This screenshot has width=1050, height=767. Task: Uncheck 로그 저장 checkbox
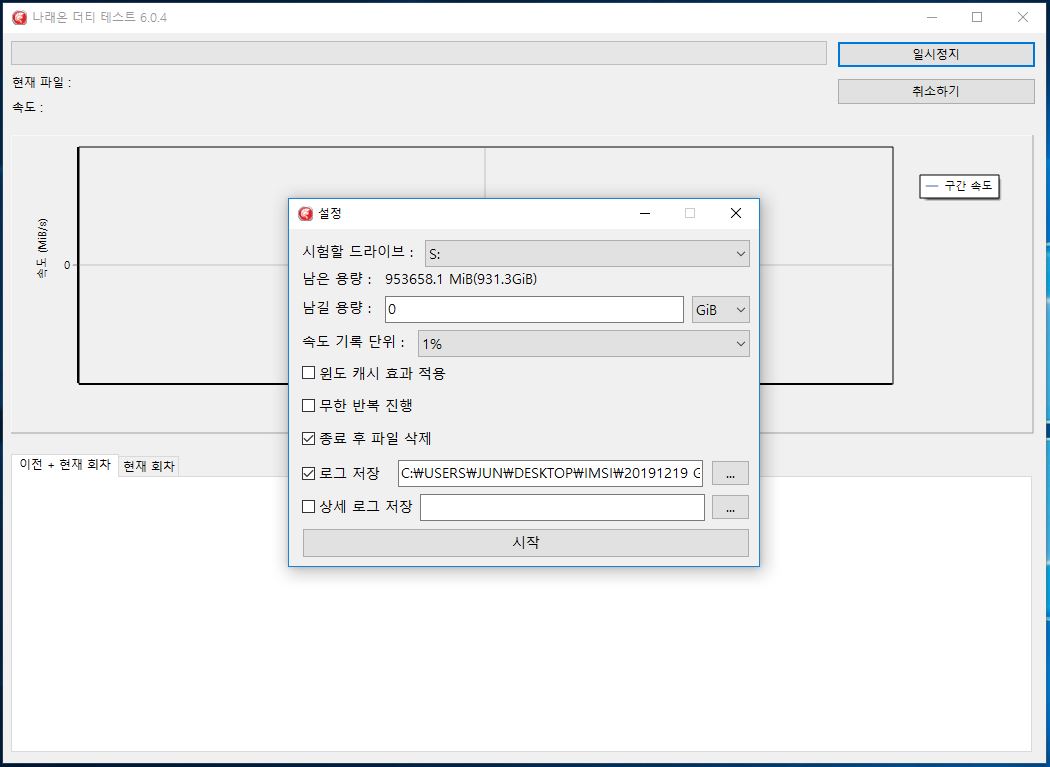pos(309,474)
